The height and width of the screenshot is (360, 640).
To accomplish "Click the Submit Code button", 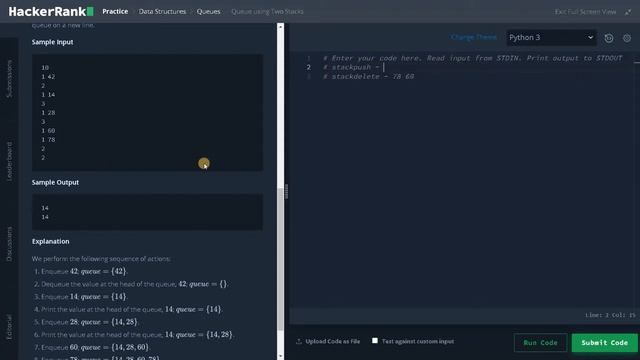I will [x=604, y=342].
